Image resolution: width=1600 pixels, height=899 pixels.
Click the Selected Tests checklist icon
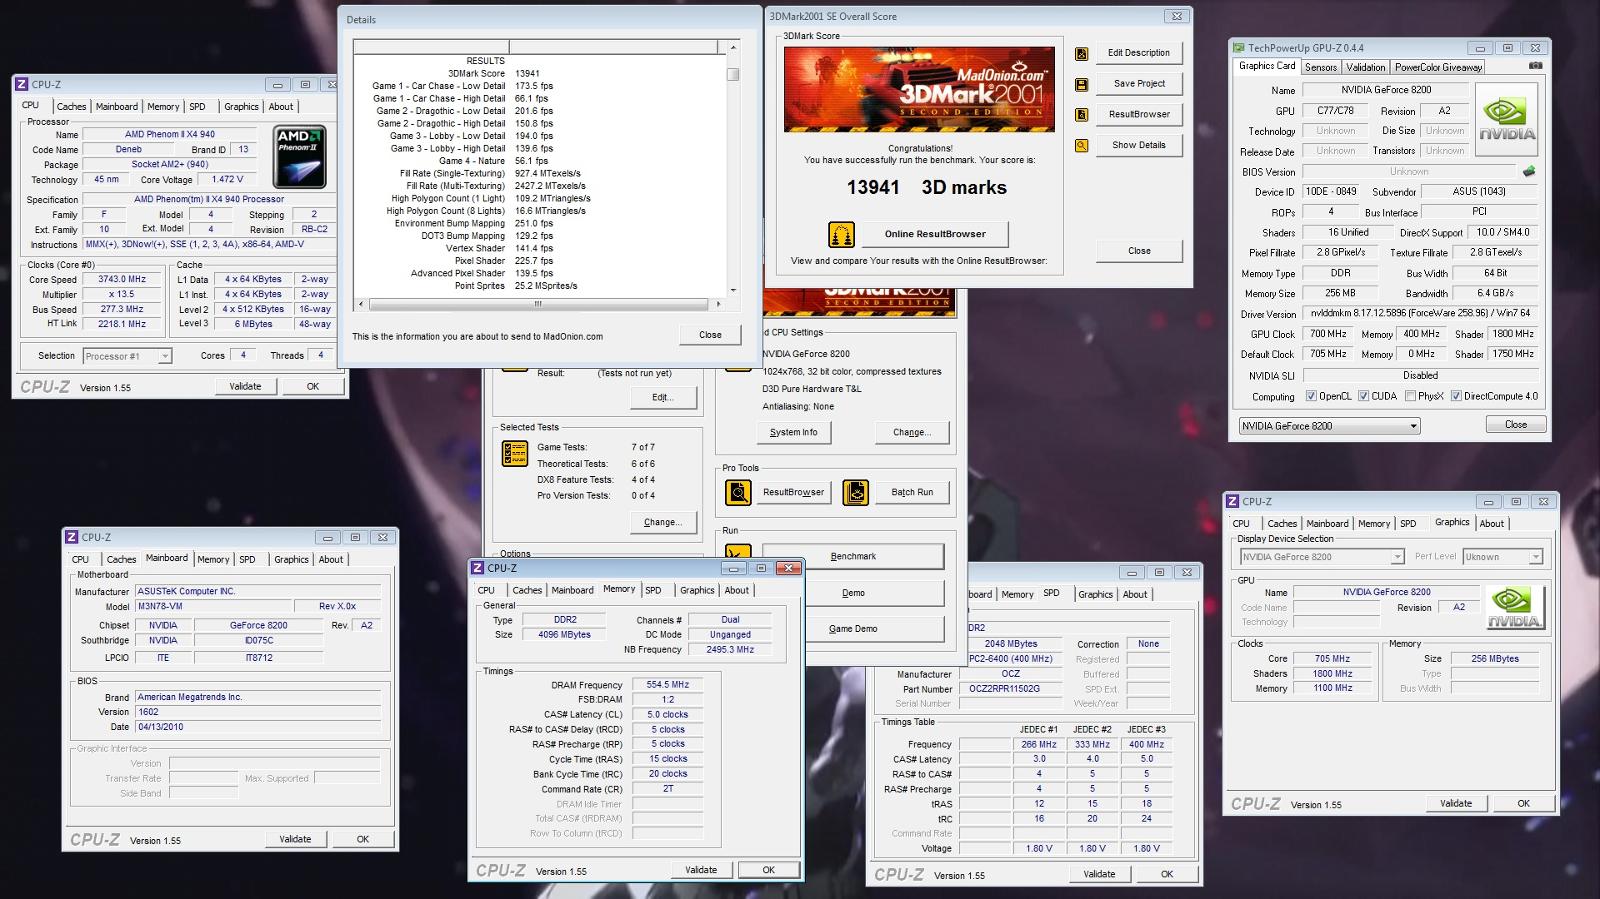tap(514, 453)
